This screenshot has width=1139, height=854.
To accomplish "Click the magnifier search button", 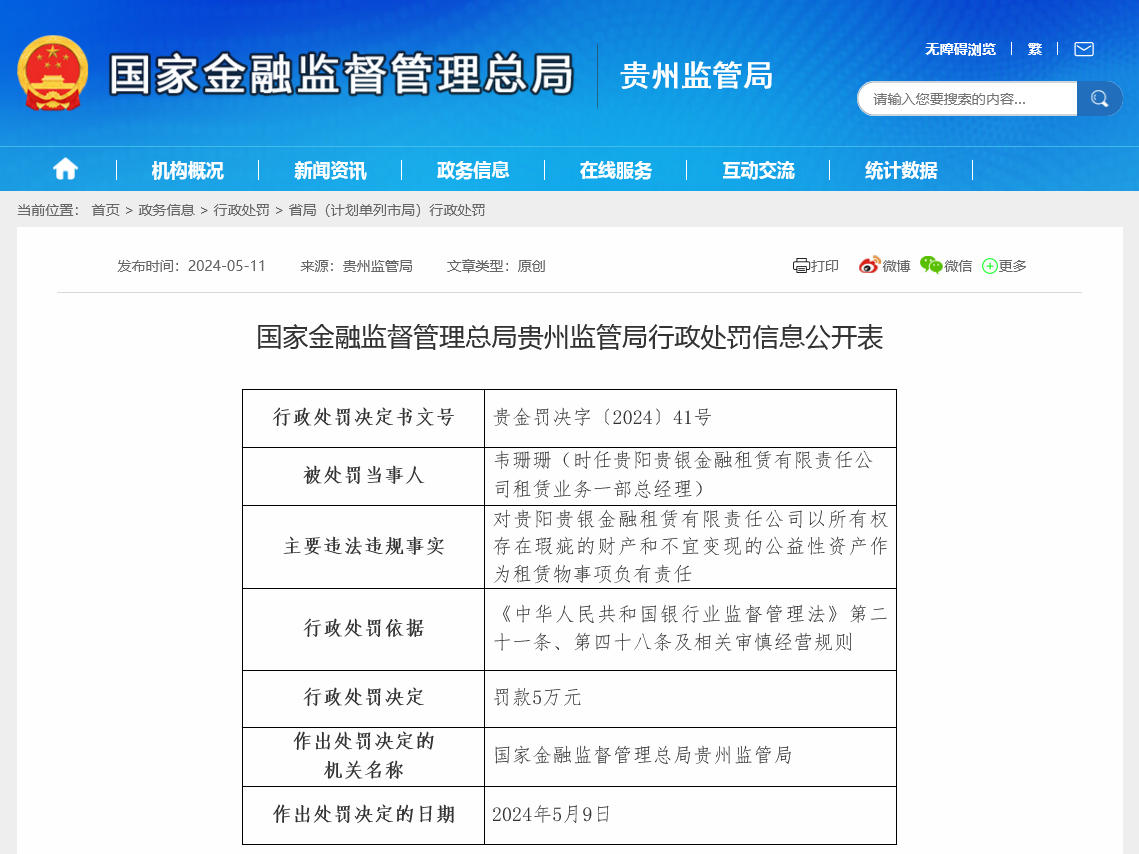I will 1099,99.
